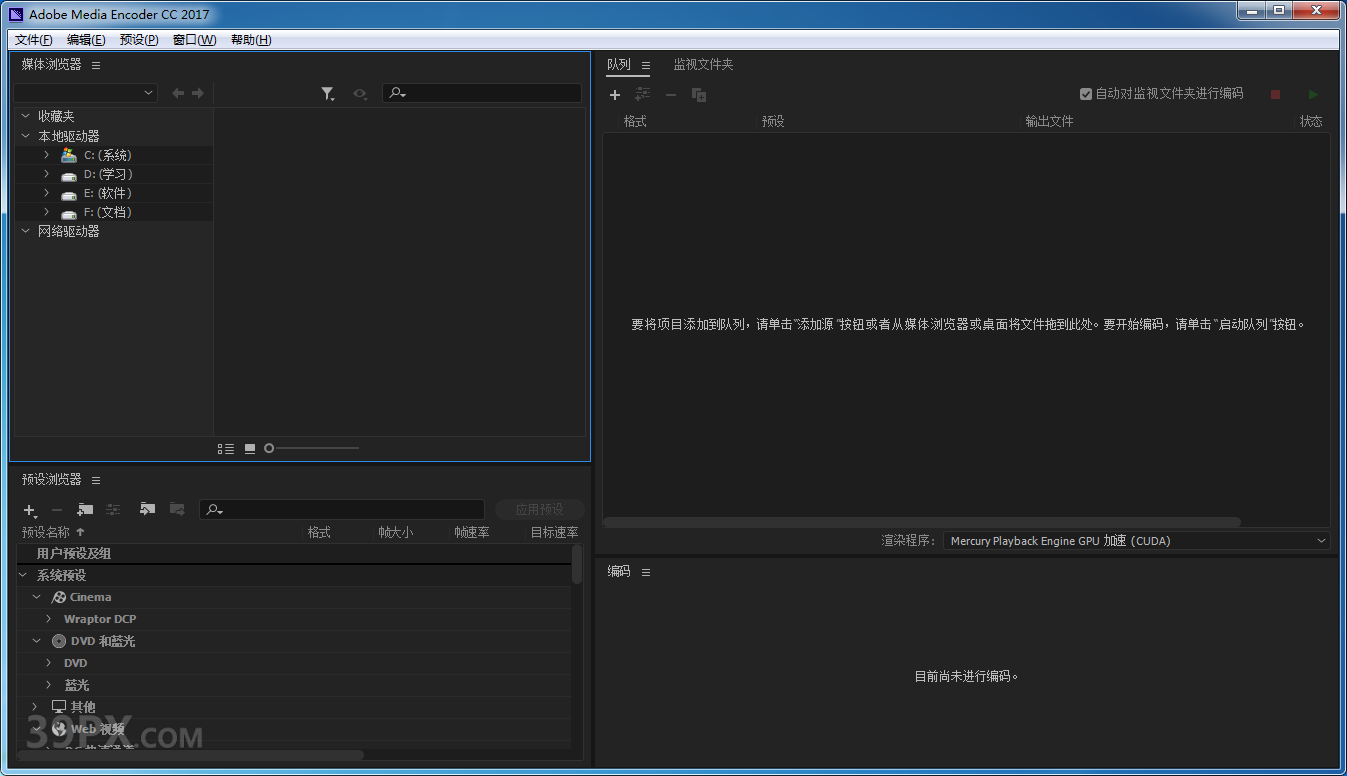The height and width of the screenshot is (776, 1347).
Task: Collapse the 收藏夹 tree node
Action: [x=26, y=116]
